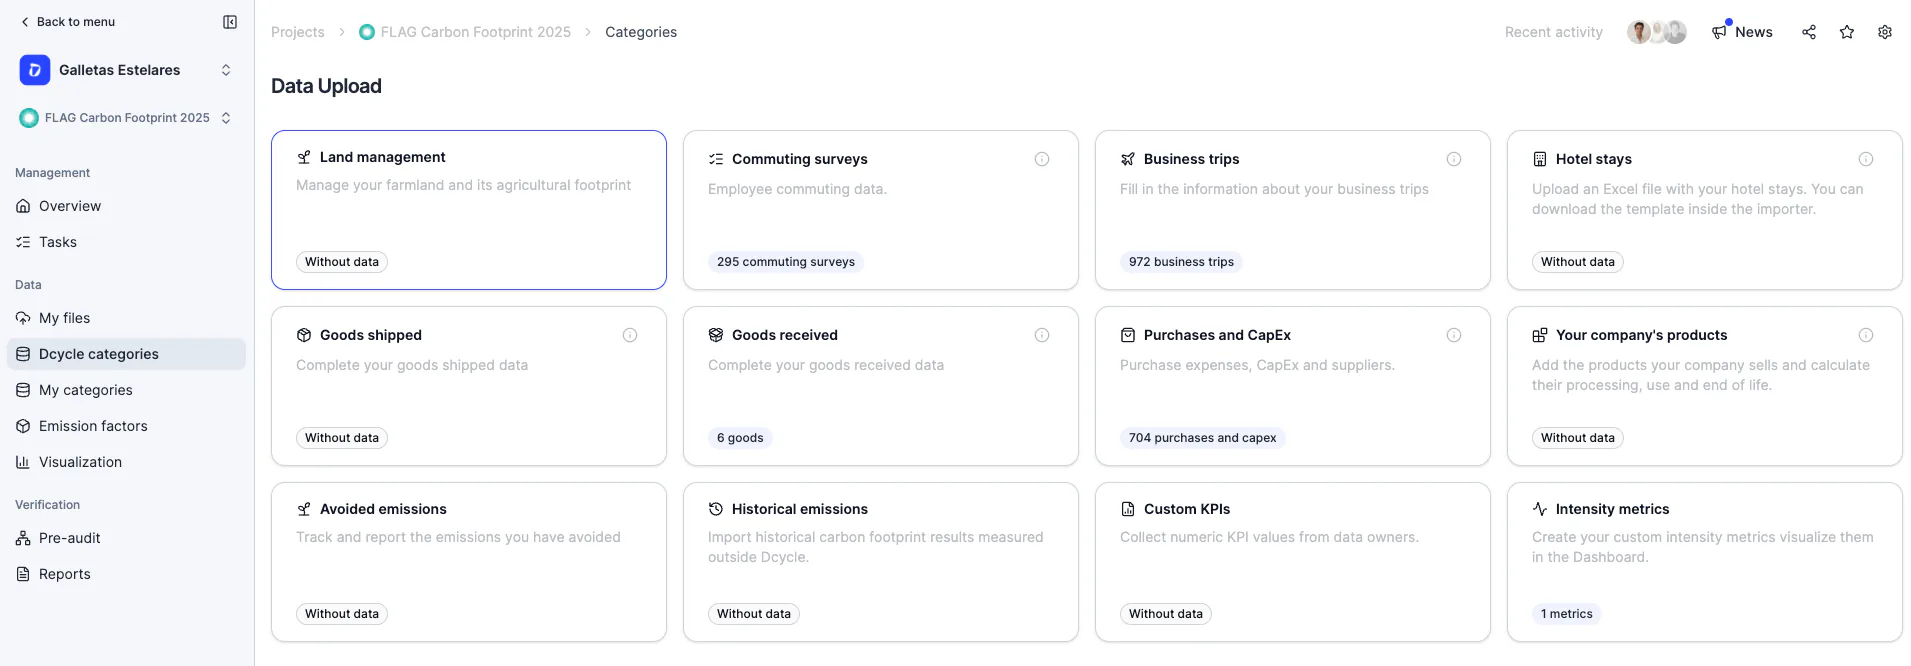Open FLAG Carbon Footprint 2025 project selector

pyautogui.click(x=127, y=118)
